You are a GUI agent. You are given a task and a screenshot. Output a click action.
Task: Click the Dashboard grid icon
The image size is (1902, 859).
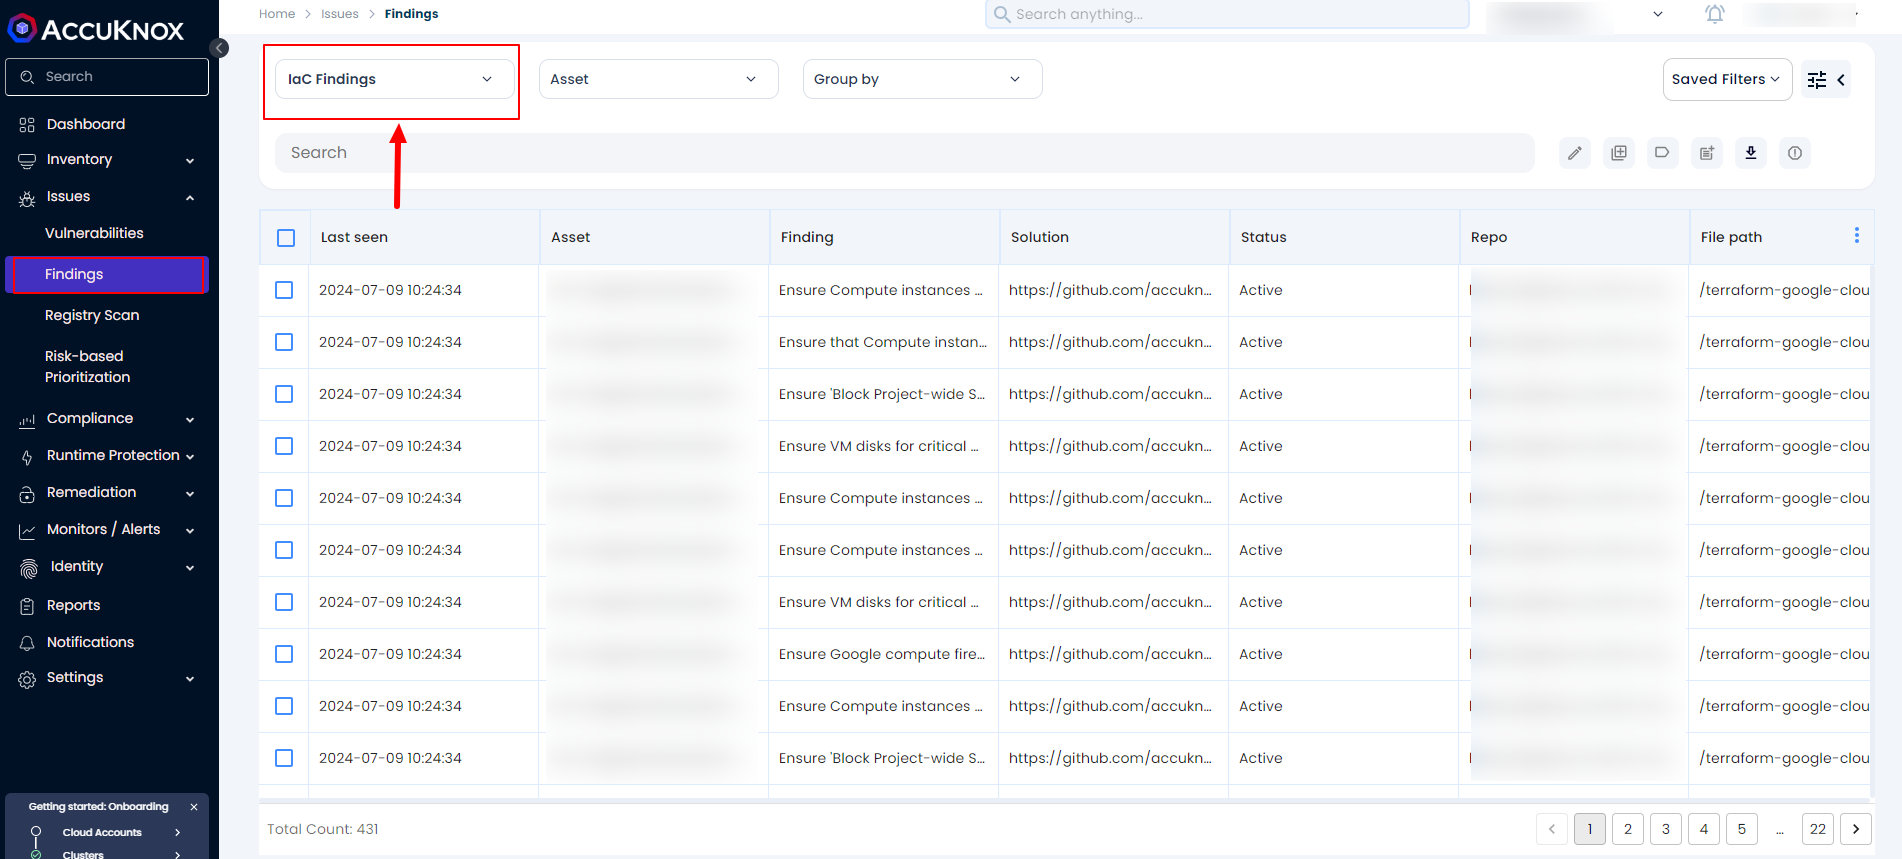click(27, 125)
